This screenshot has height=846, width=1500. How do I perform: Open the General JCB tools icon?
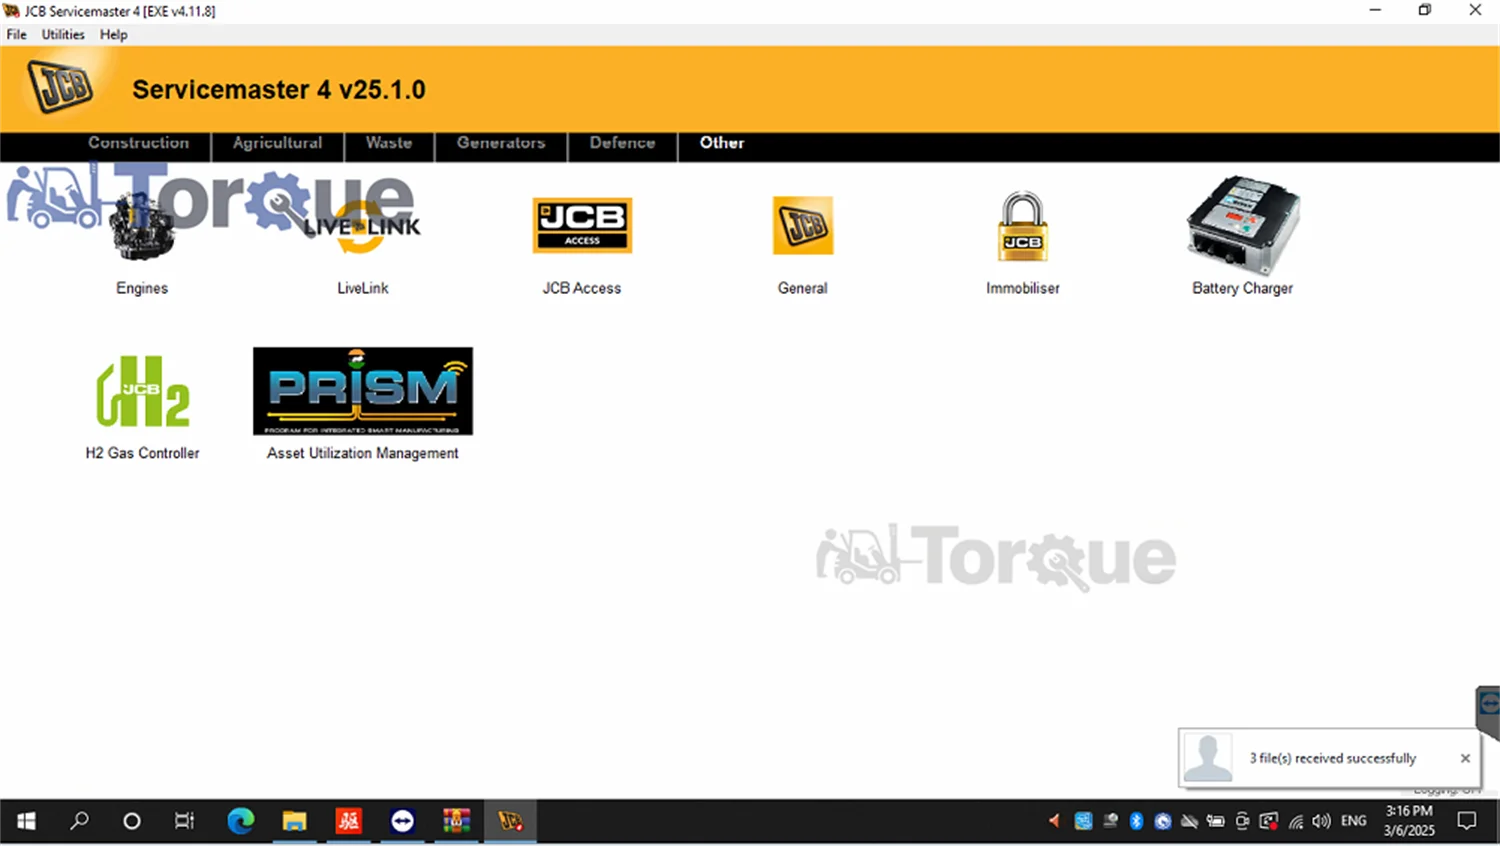[803, 225]
